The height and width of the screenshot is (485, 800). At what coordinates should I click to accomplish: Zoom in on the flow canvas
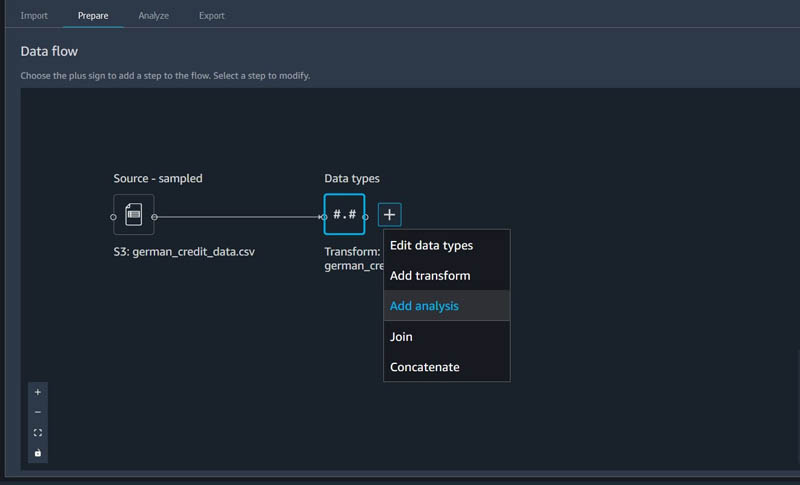click(x=38, y=392)
